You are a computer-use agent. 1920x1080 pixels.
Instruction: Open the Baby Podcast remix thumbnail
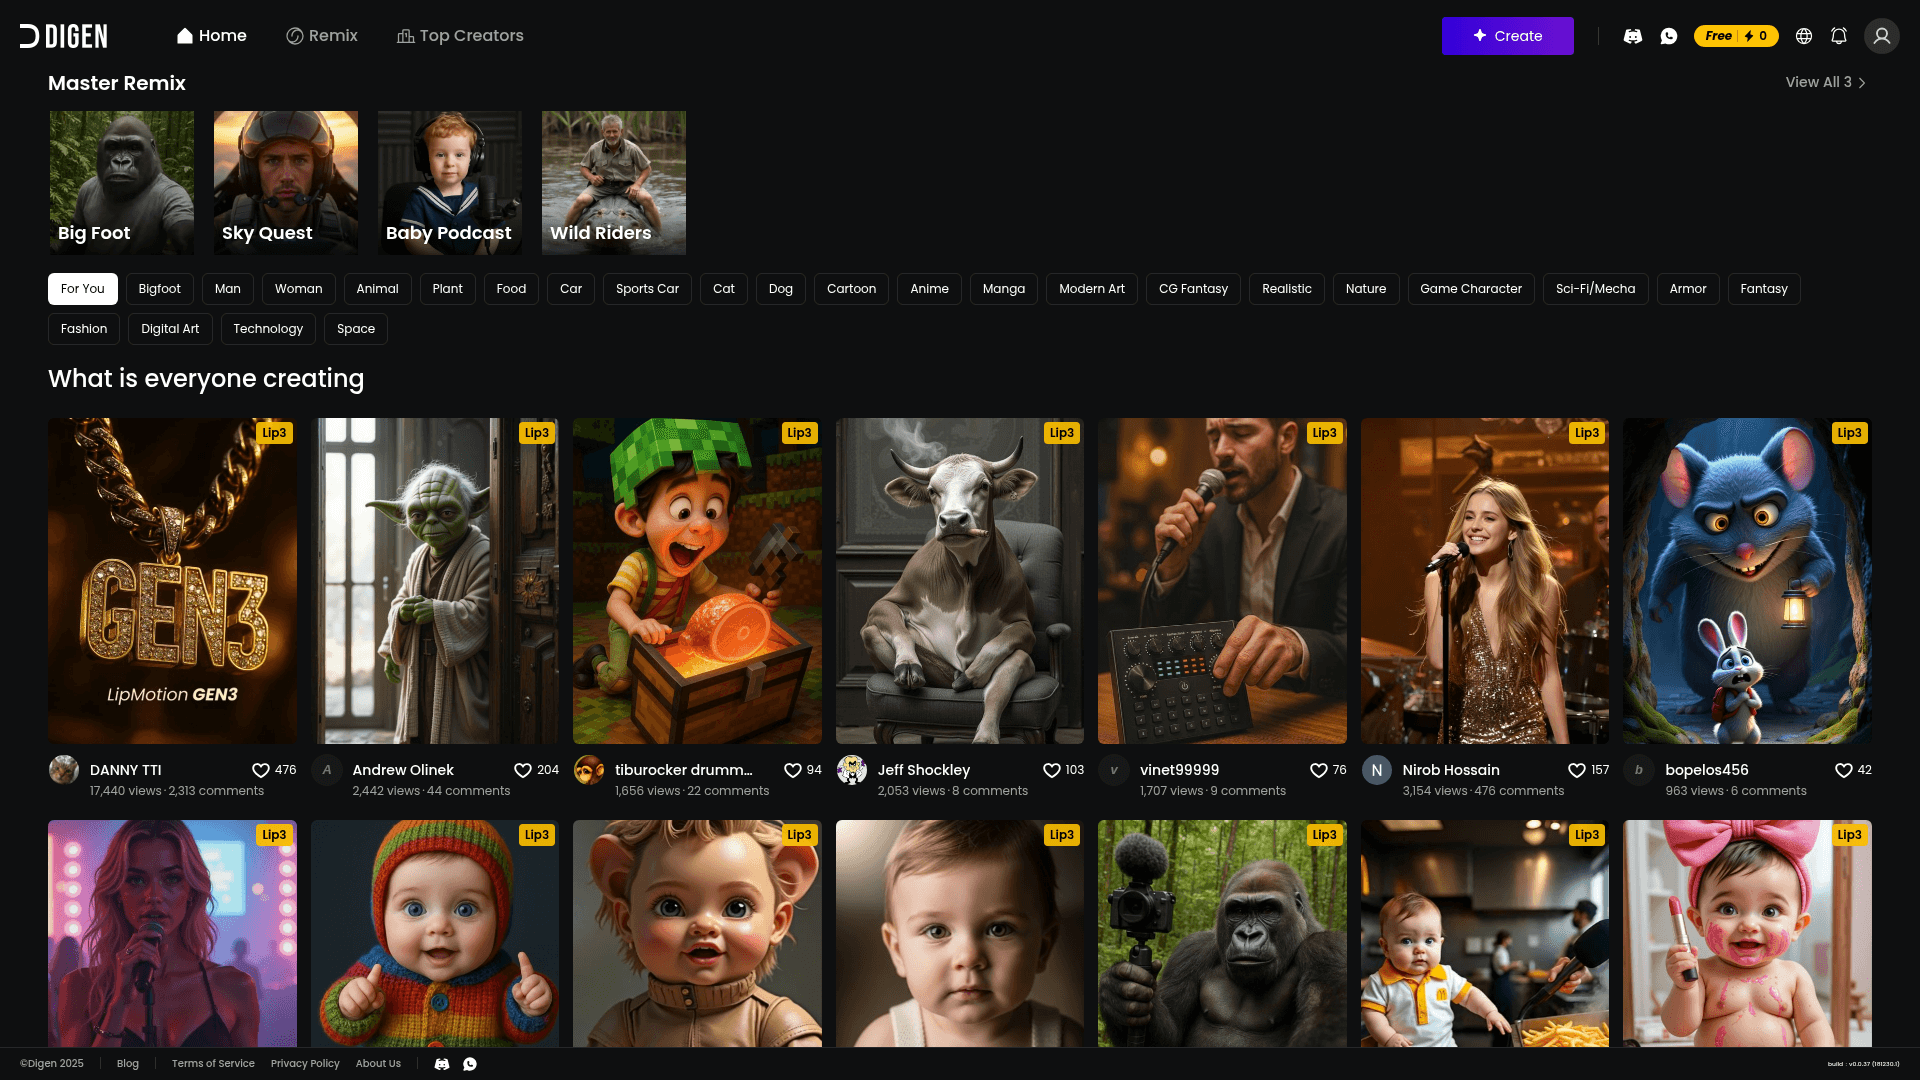click(450, 183)
